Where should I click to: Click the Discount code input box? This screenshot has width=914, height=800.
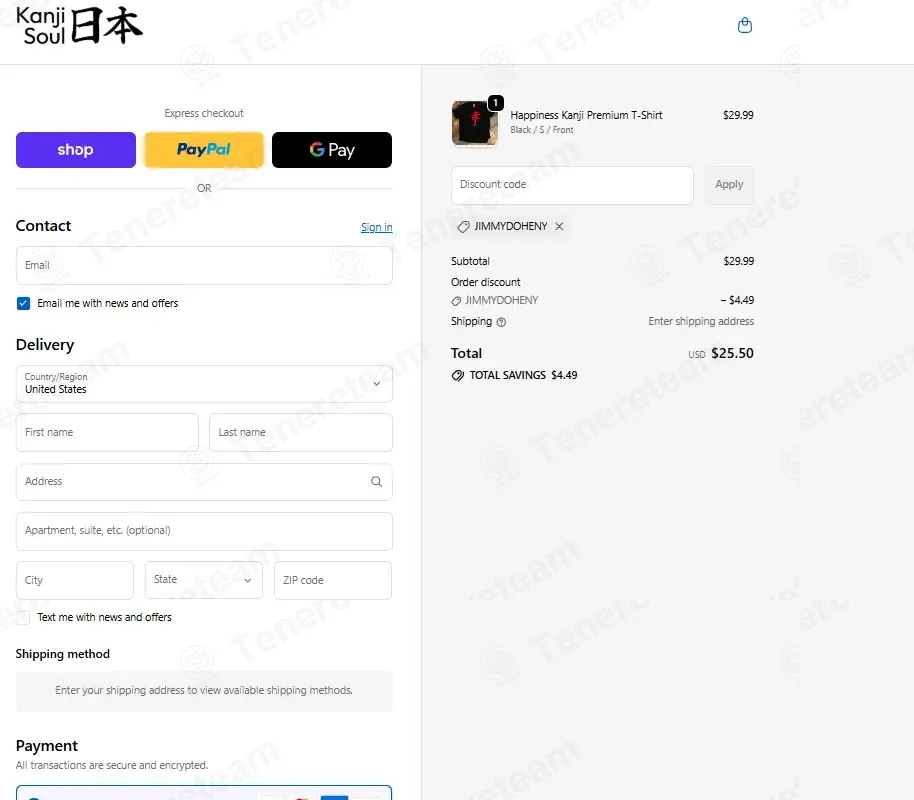pyautogui.click(x=572, y=185)
